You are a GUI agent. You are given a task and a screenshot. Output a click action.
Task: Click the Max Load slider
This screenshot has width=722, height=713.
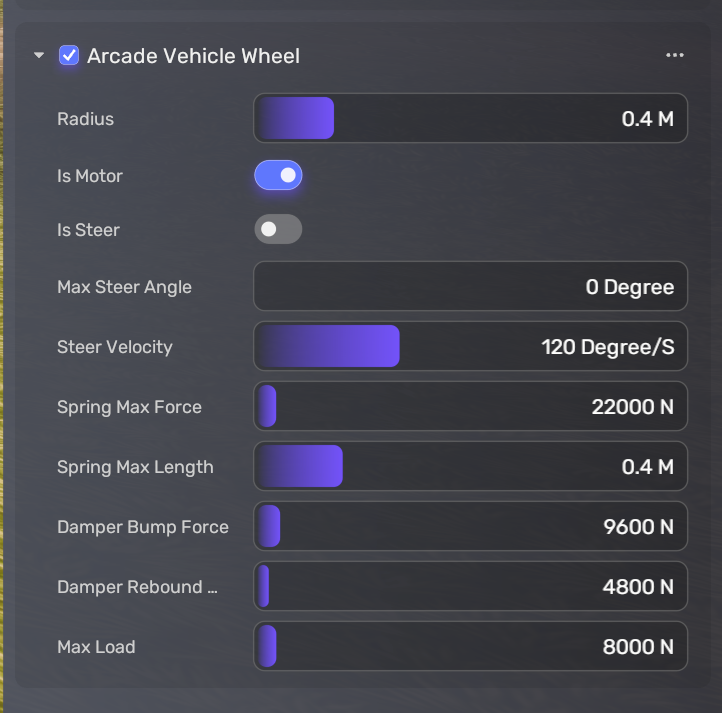470,647
